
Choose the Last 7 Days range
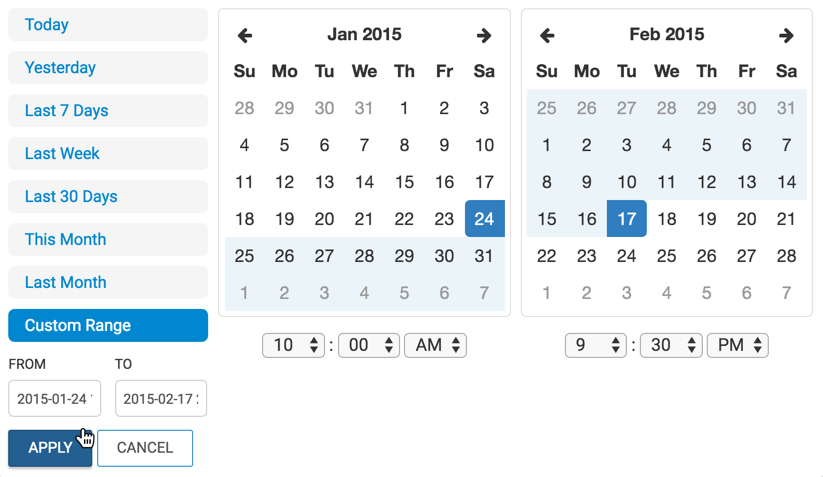tap(108, 111)
